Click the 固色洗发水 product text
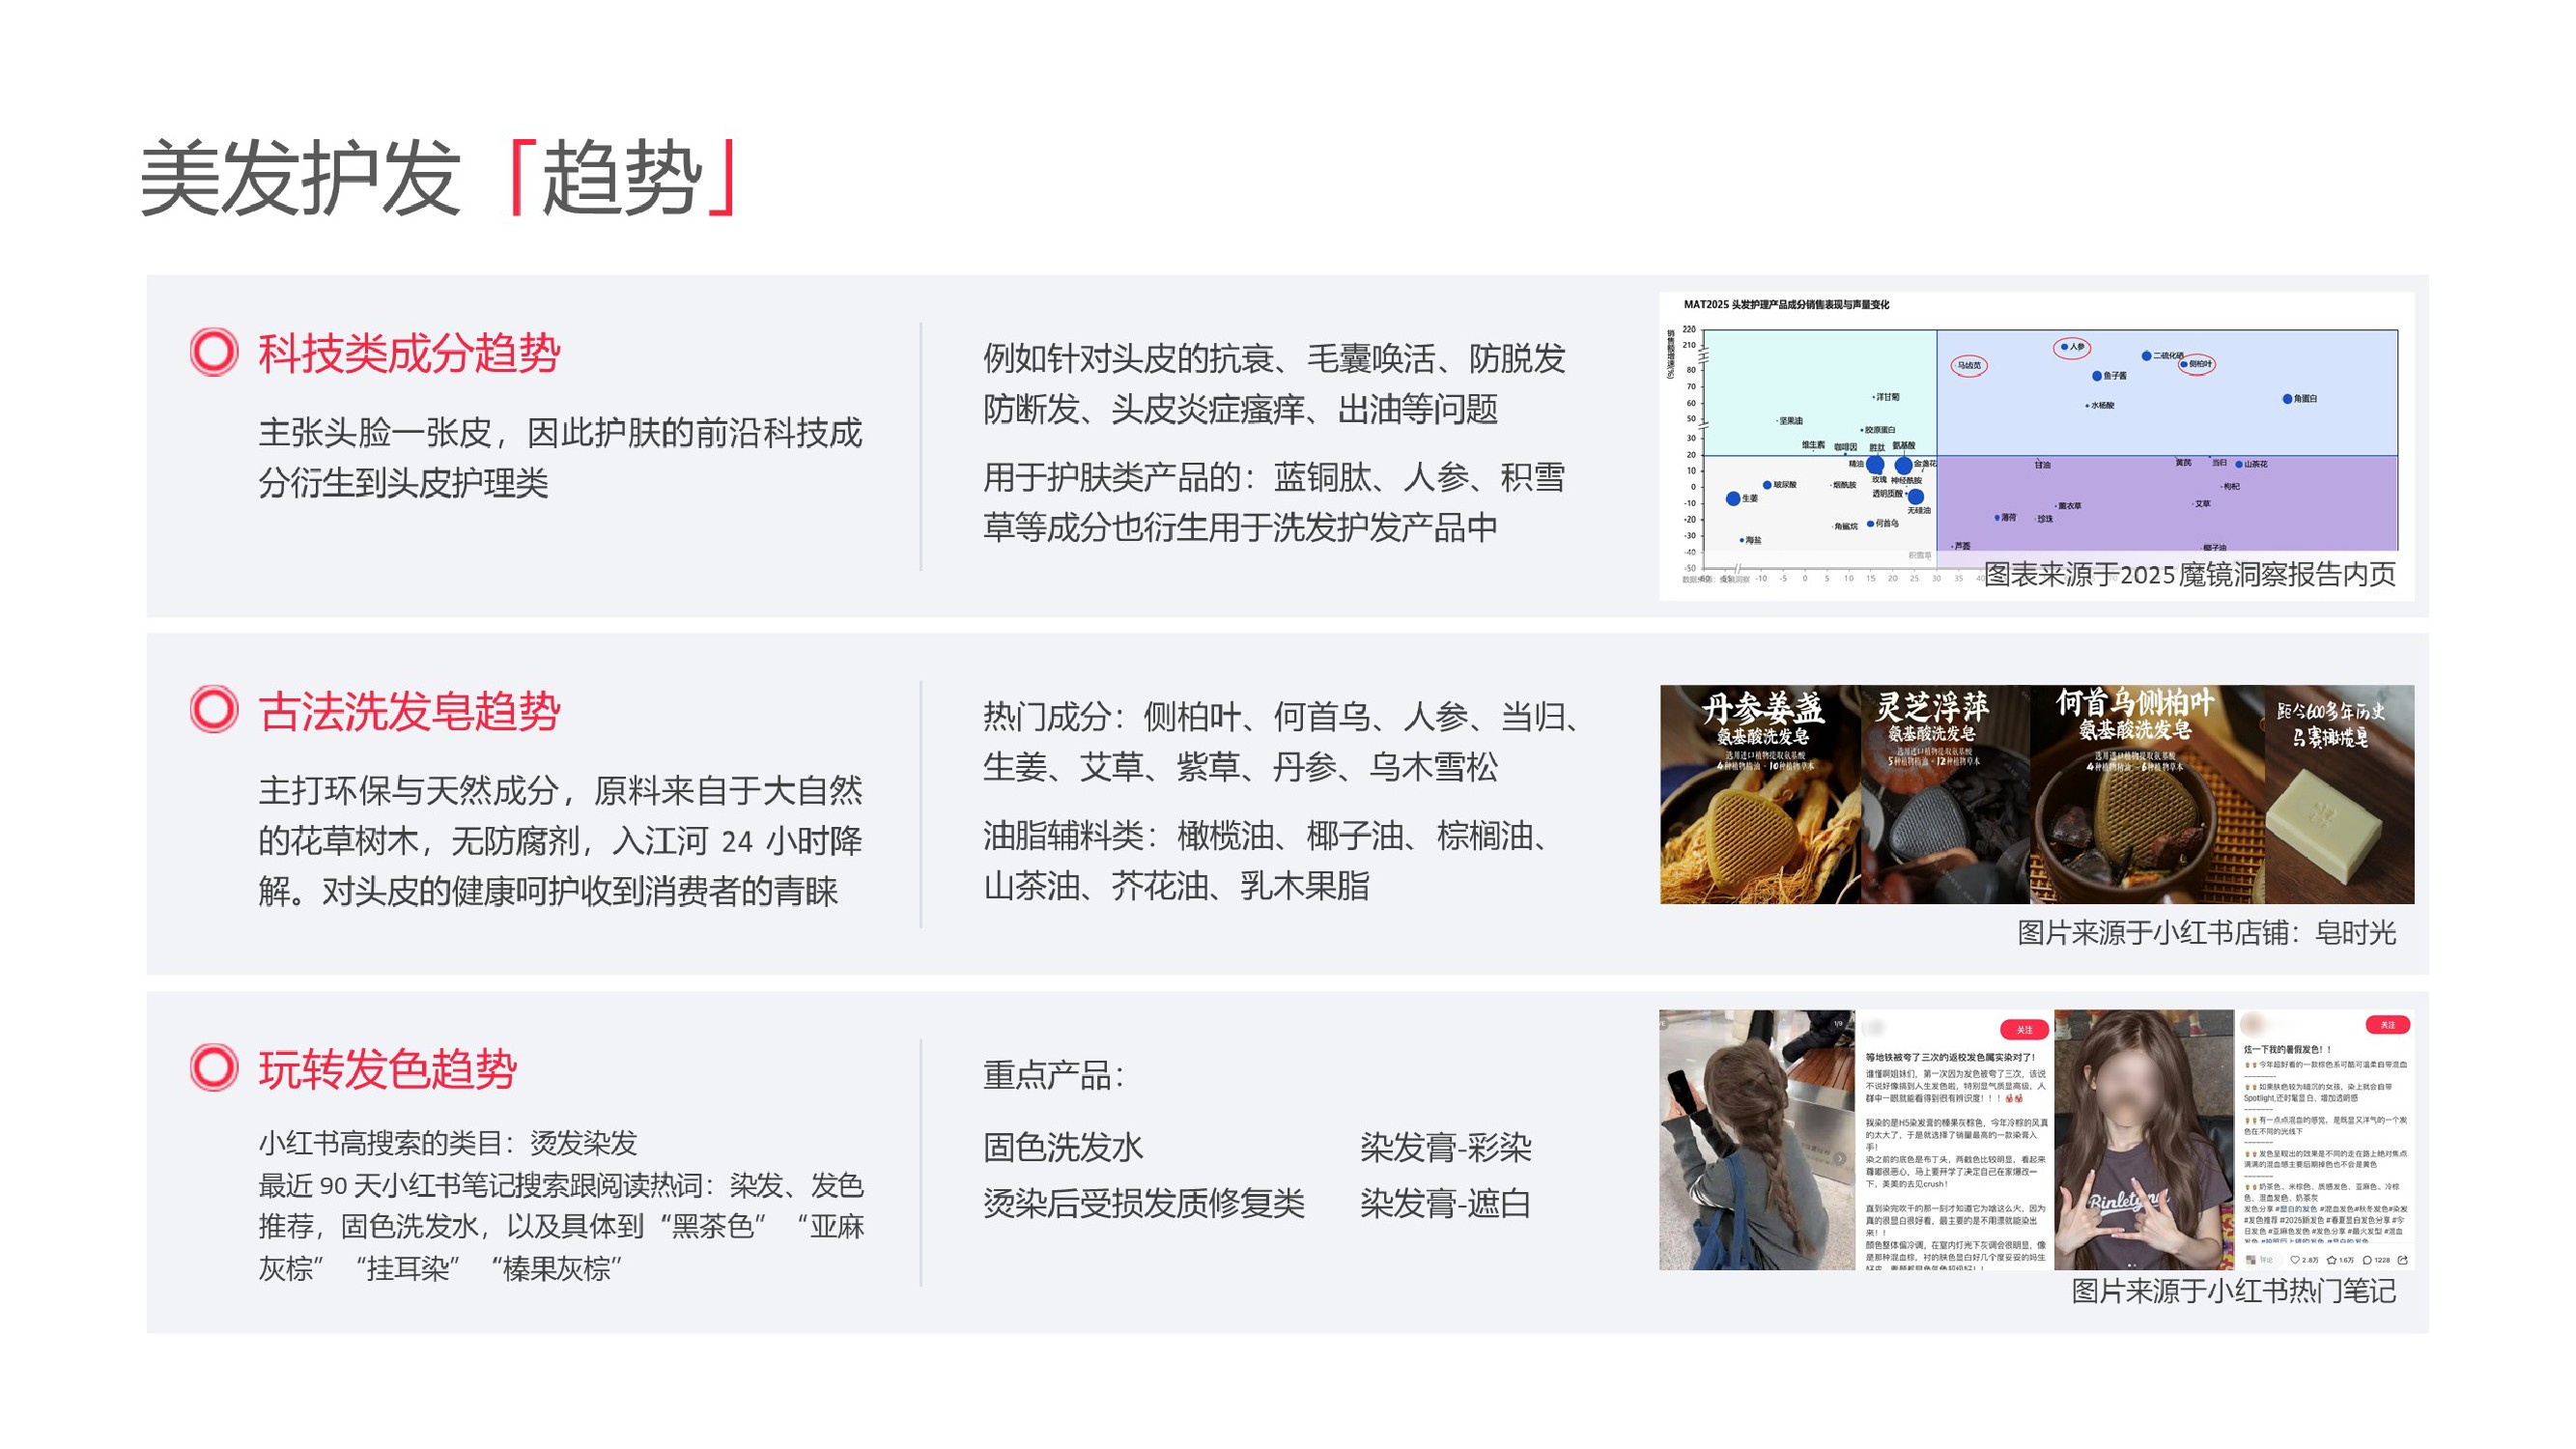 1062,1147
